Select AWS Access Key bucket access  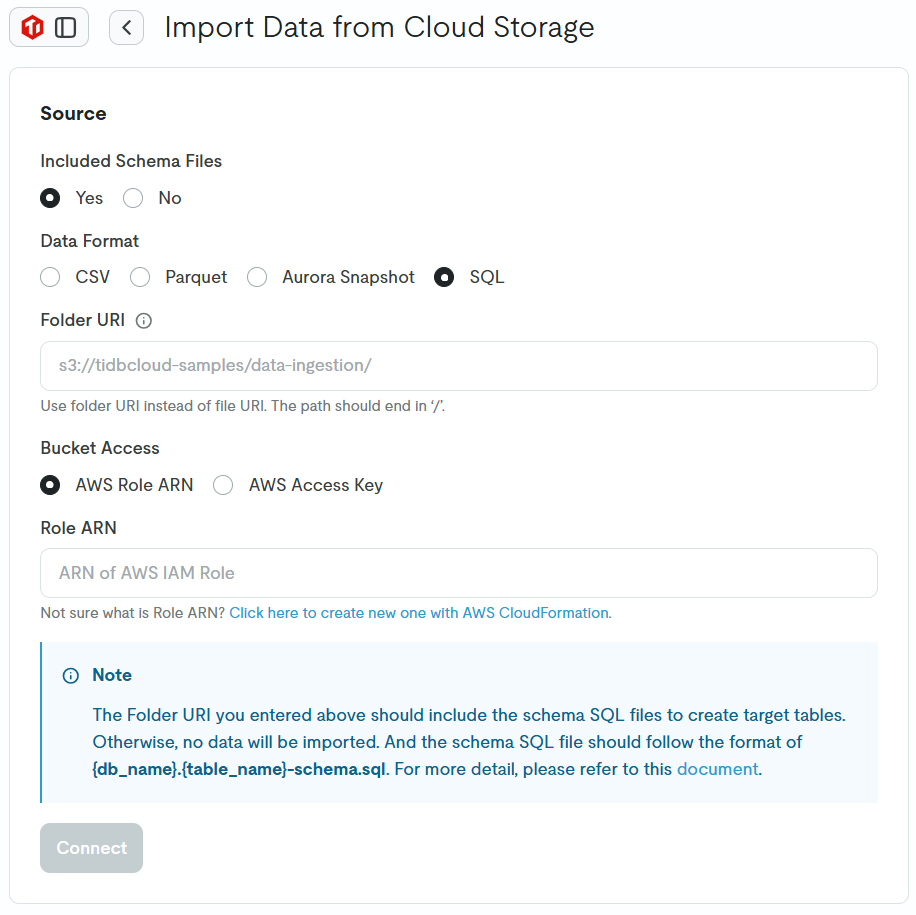[223, 485]
